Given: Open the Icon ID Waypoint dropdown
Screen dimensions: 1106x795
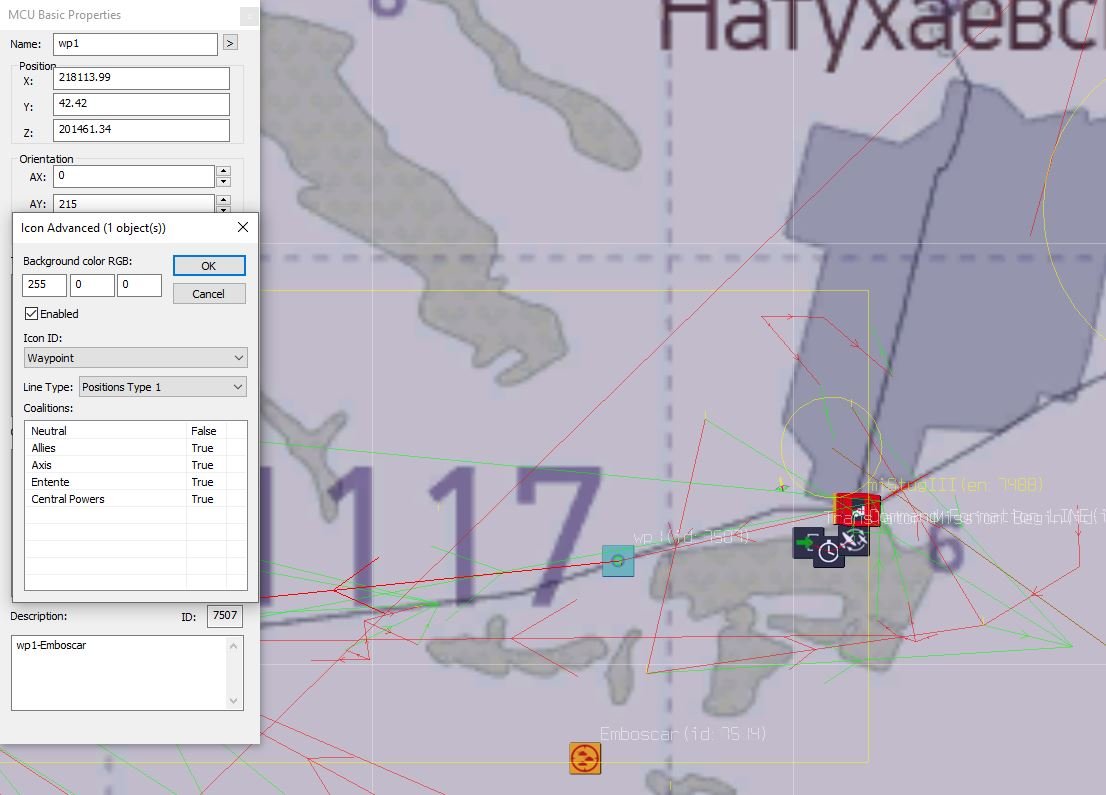Looking at the screenshot, I should 135,358.
